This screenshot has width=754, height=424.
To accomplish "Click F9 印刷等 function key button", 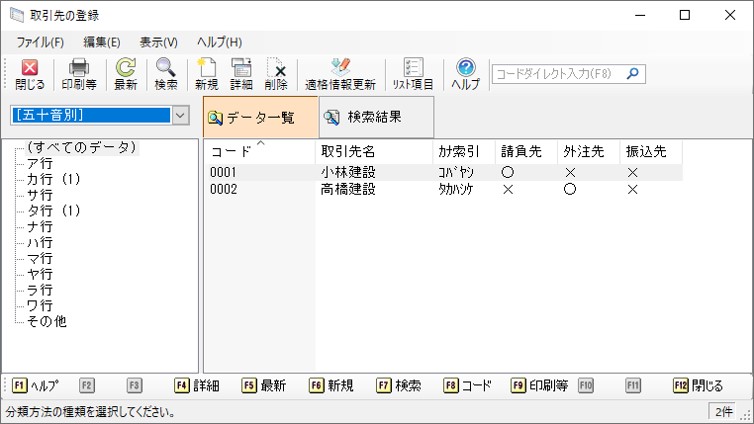I will pos(539,386).
